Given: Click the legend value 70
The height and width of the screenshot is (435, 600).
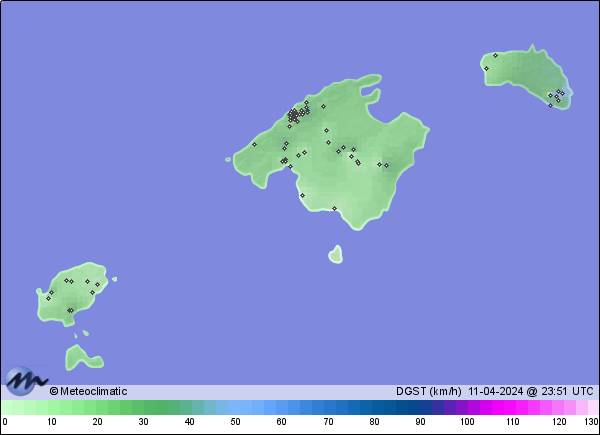Looking at the screenshot, I should click(328, 422).
